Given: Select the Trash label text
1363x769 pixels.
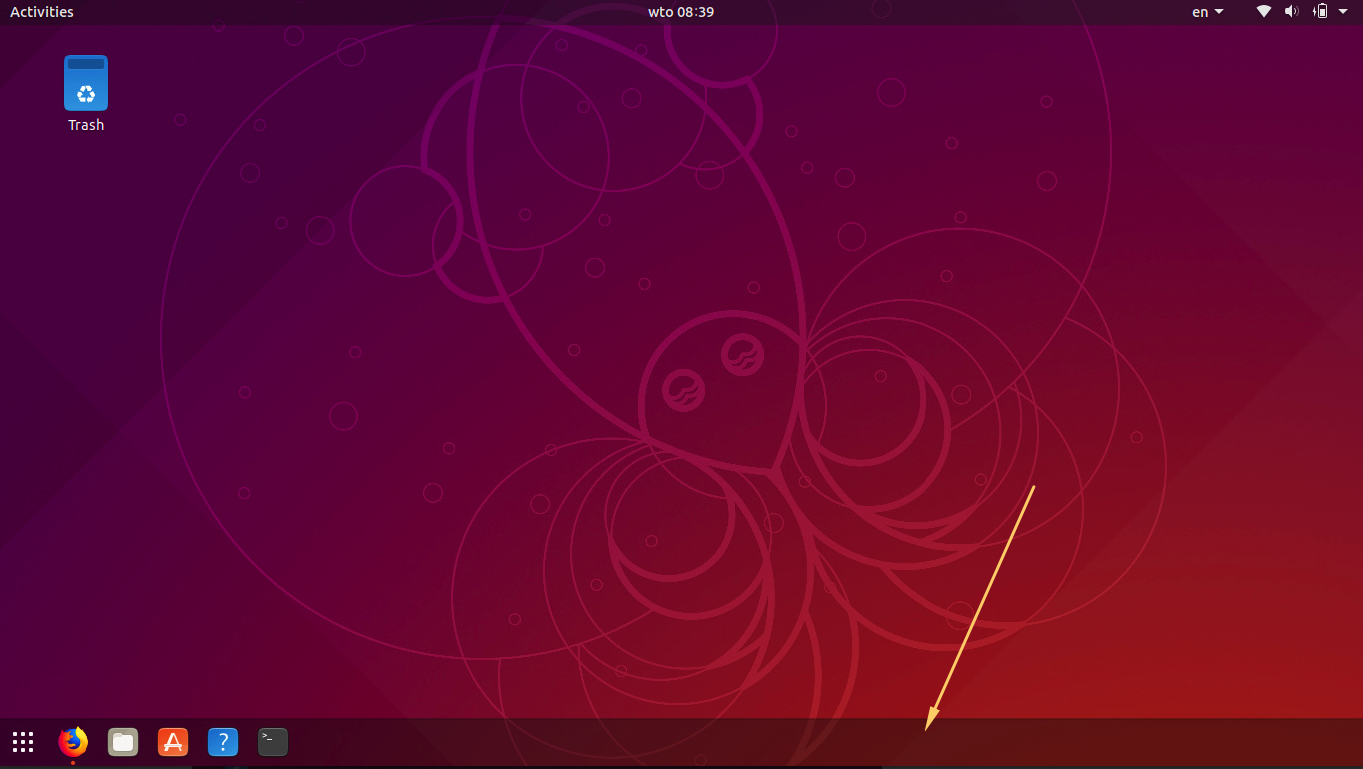Looking at the screenshot, I should [x=86, y=125].
